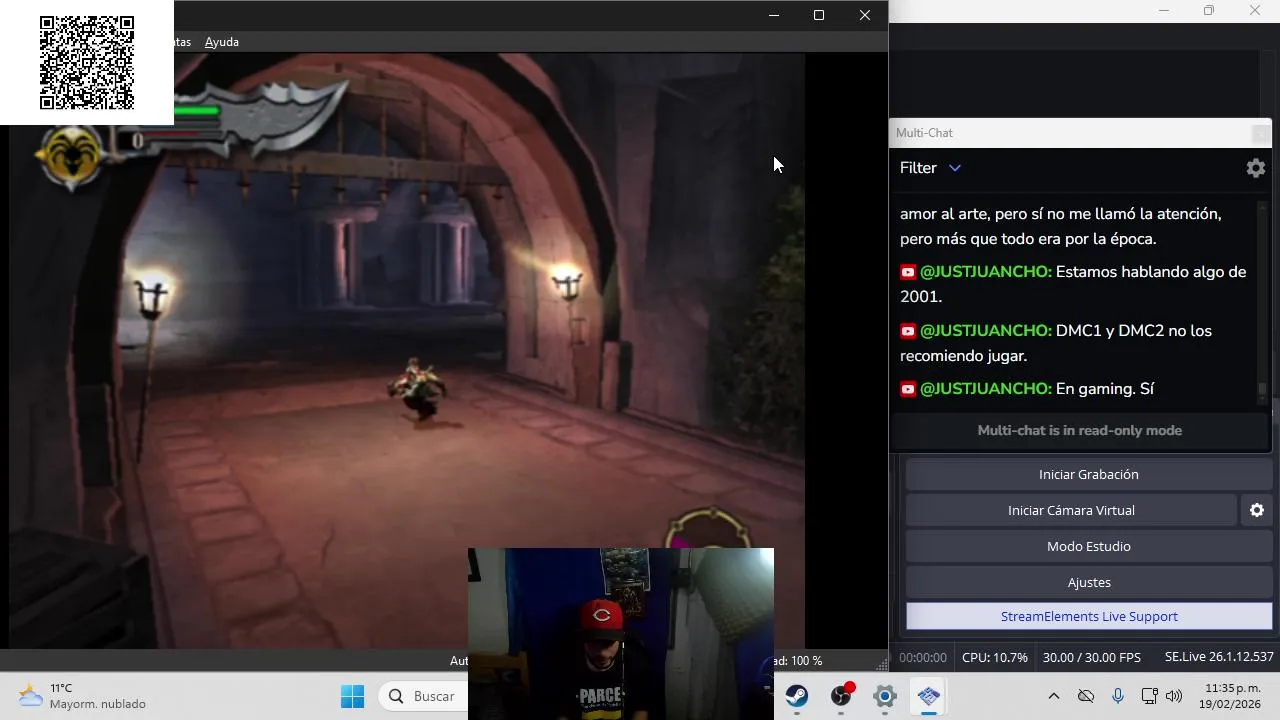
Task: Close the Multi-Chat dock panel
Action: [x=1260, y=133]
